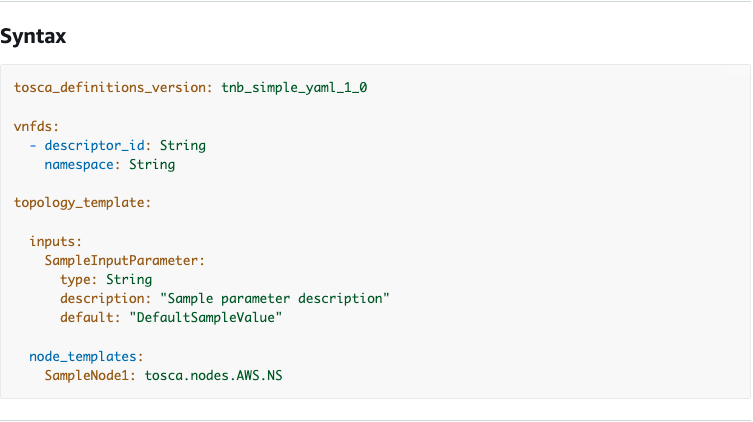Image resolution: width=753 pixels, height=422 pixels.
Task: Click the String value after namespace
Action: 152,165
